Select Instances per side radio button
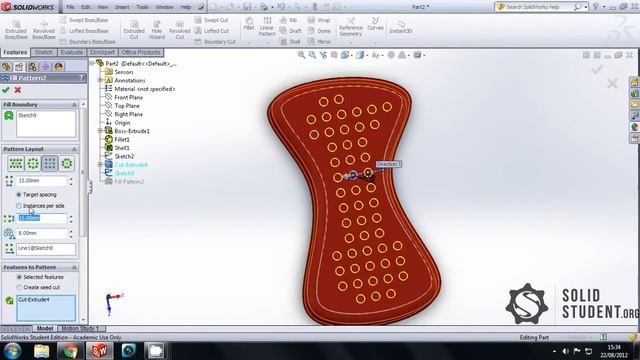 19,206
